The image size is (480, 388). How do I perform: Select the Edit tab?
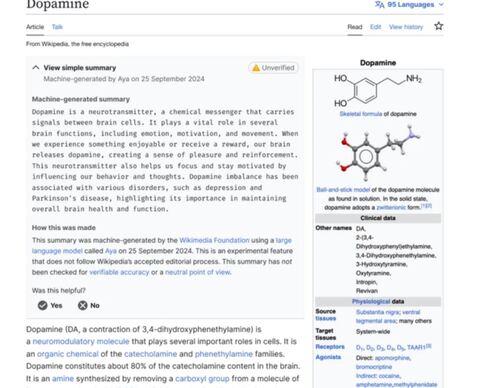point(375,27)
